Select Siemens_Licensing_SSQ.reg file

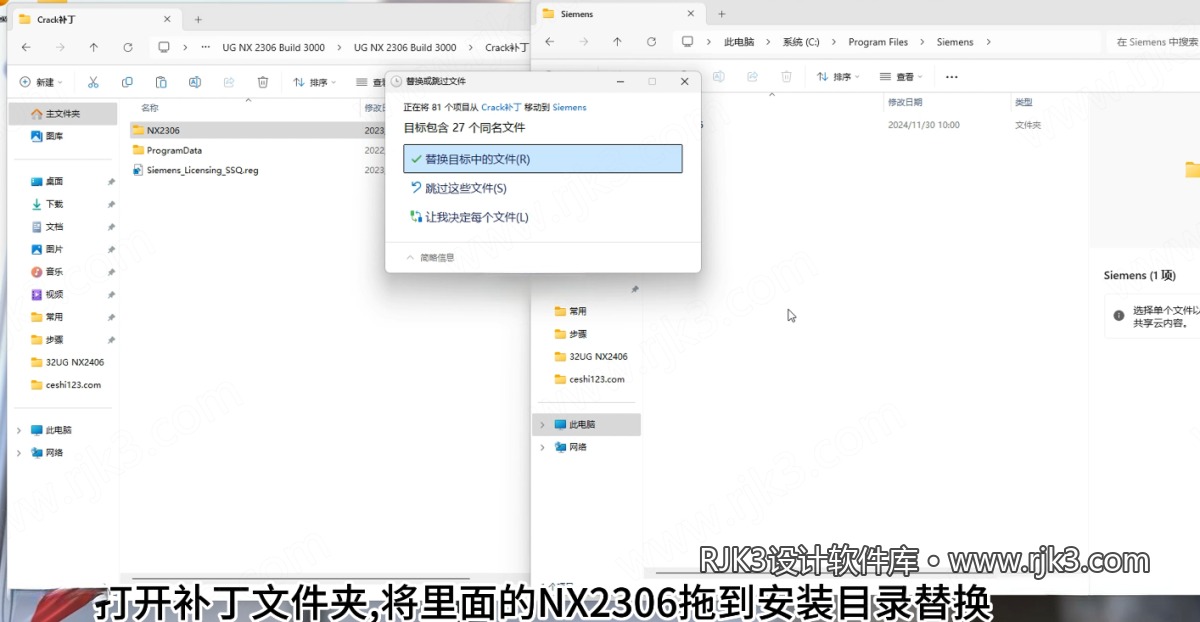[202, 170]
